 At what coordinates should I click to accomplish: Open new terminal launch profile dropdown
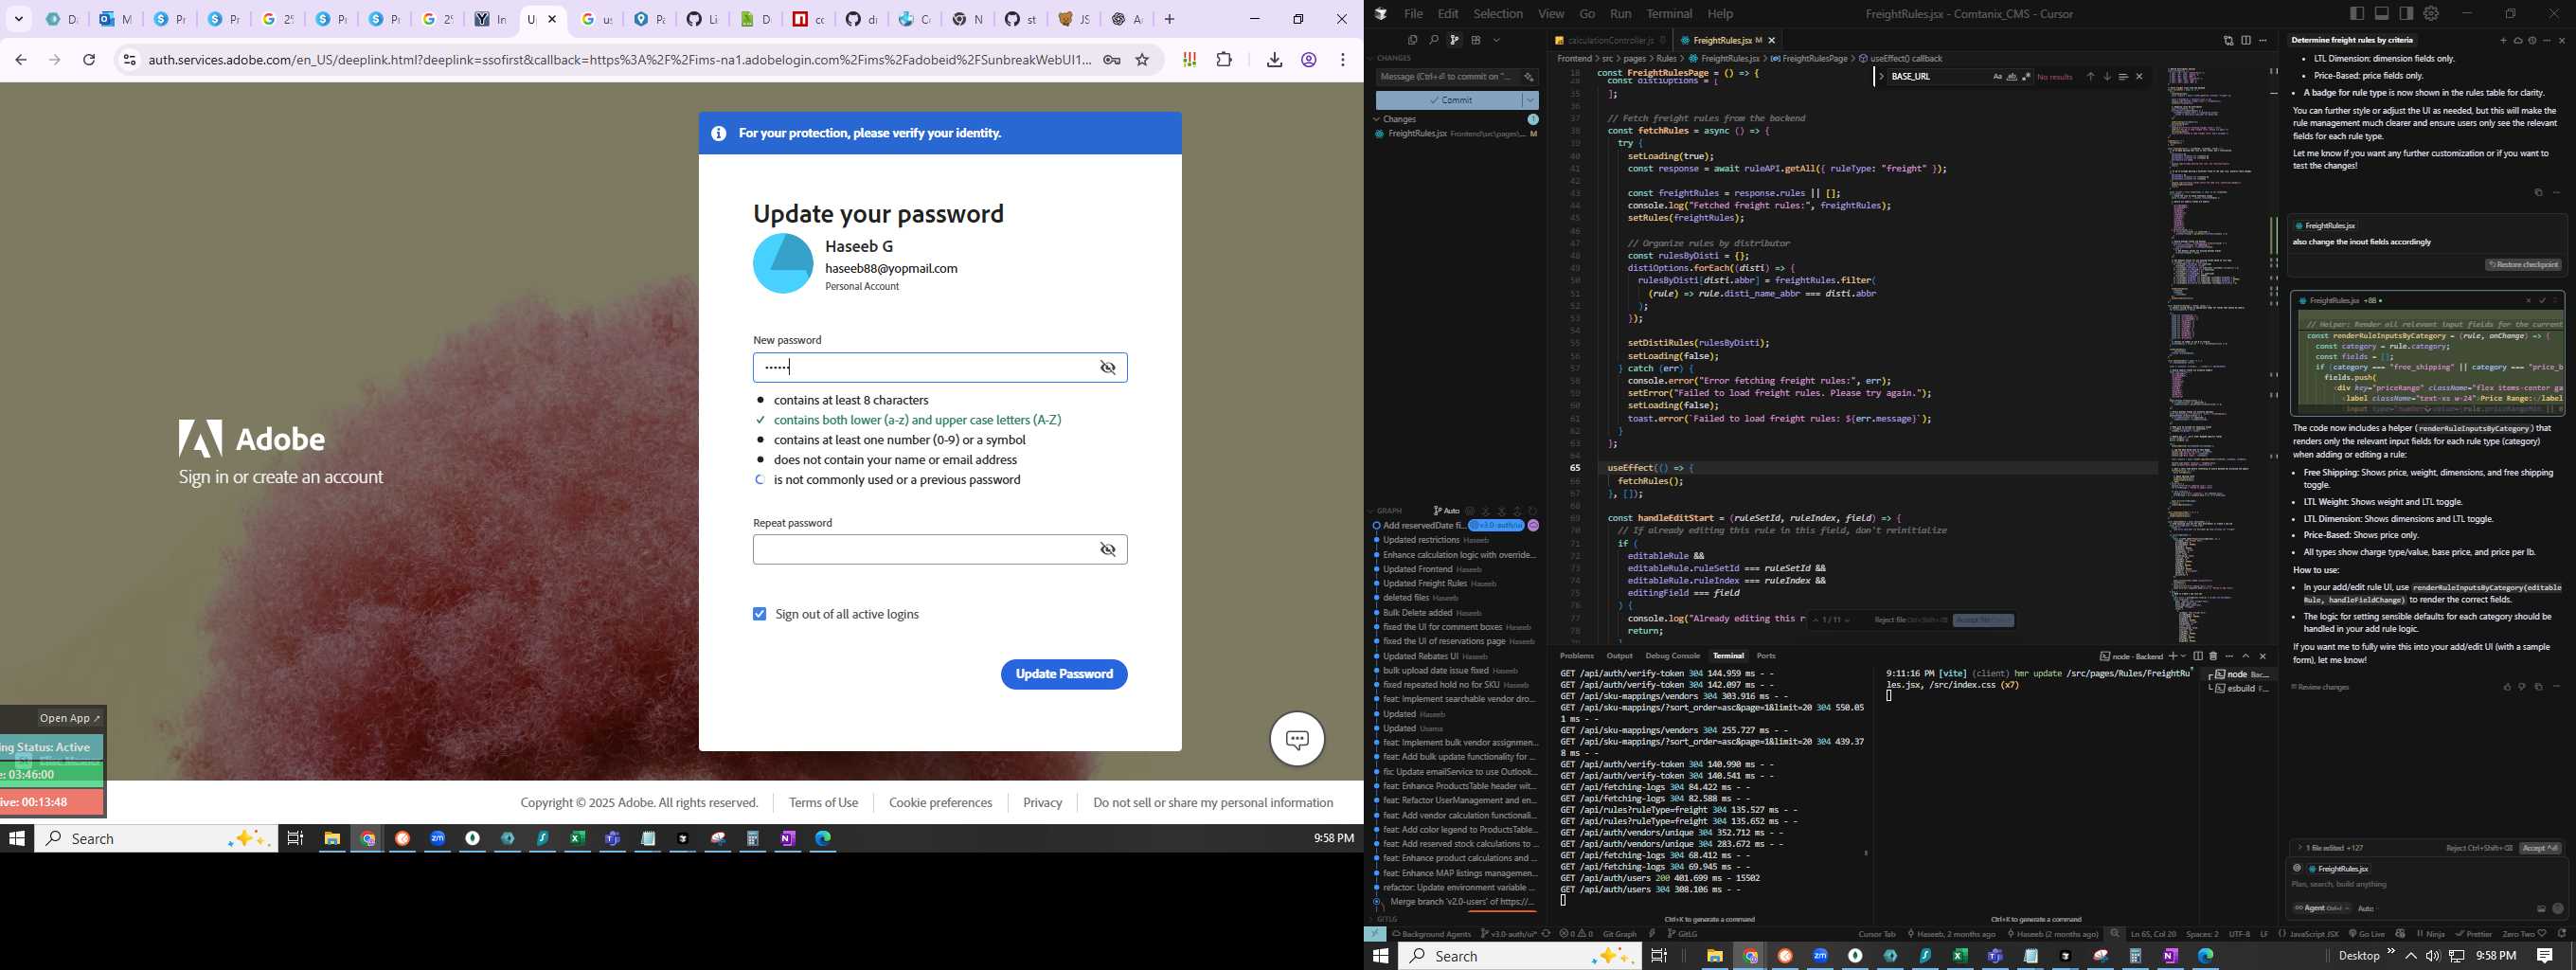click(2184, 656)
